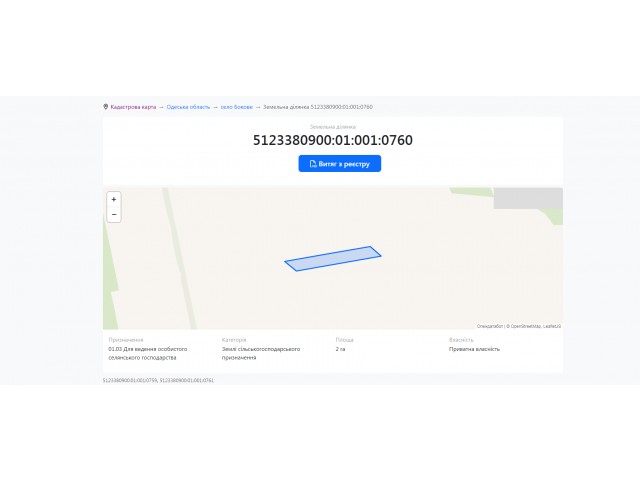Viewport: 640px width, 480px height.
Task: Open the Leaflet attribution link
Action: coord(552,326)
